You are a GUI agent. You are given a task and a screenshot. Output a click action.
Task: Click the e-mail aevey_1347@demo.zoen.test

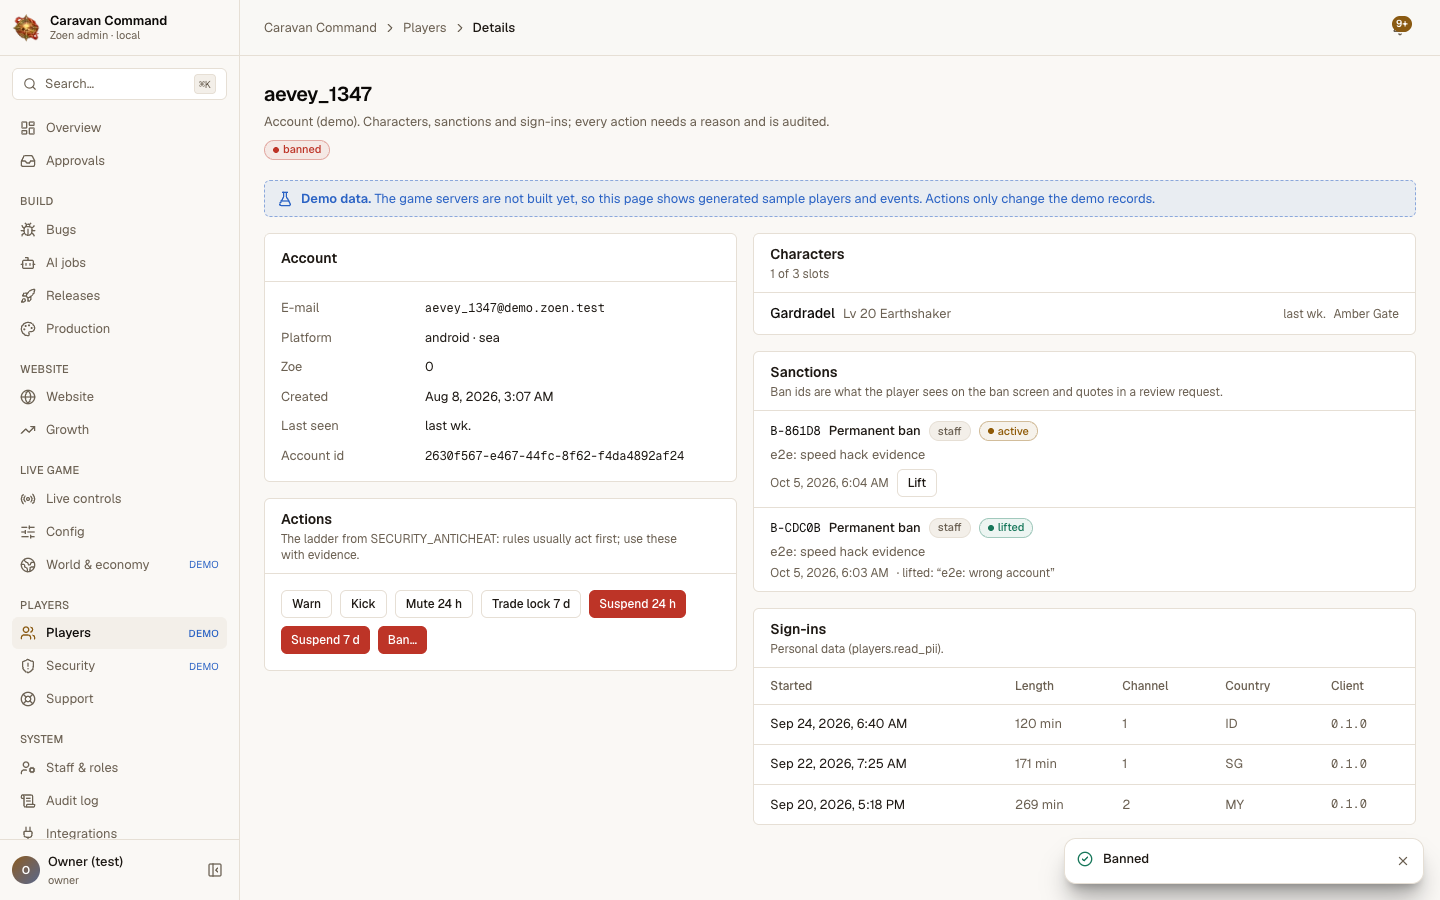pyautogui.click(x=515, y=308)
